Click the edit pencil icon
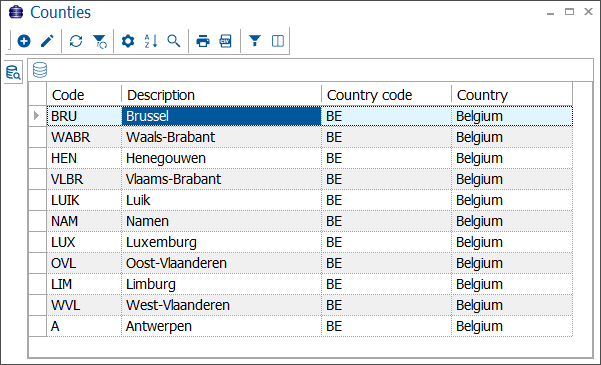The image size is (601, 365). click(x=47, y=41)
